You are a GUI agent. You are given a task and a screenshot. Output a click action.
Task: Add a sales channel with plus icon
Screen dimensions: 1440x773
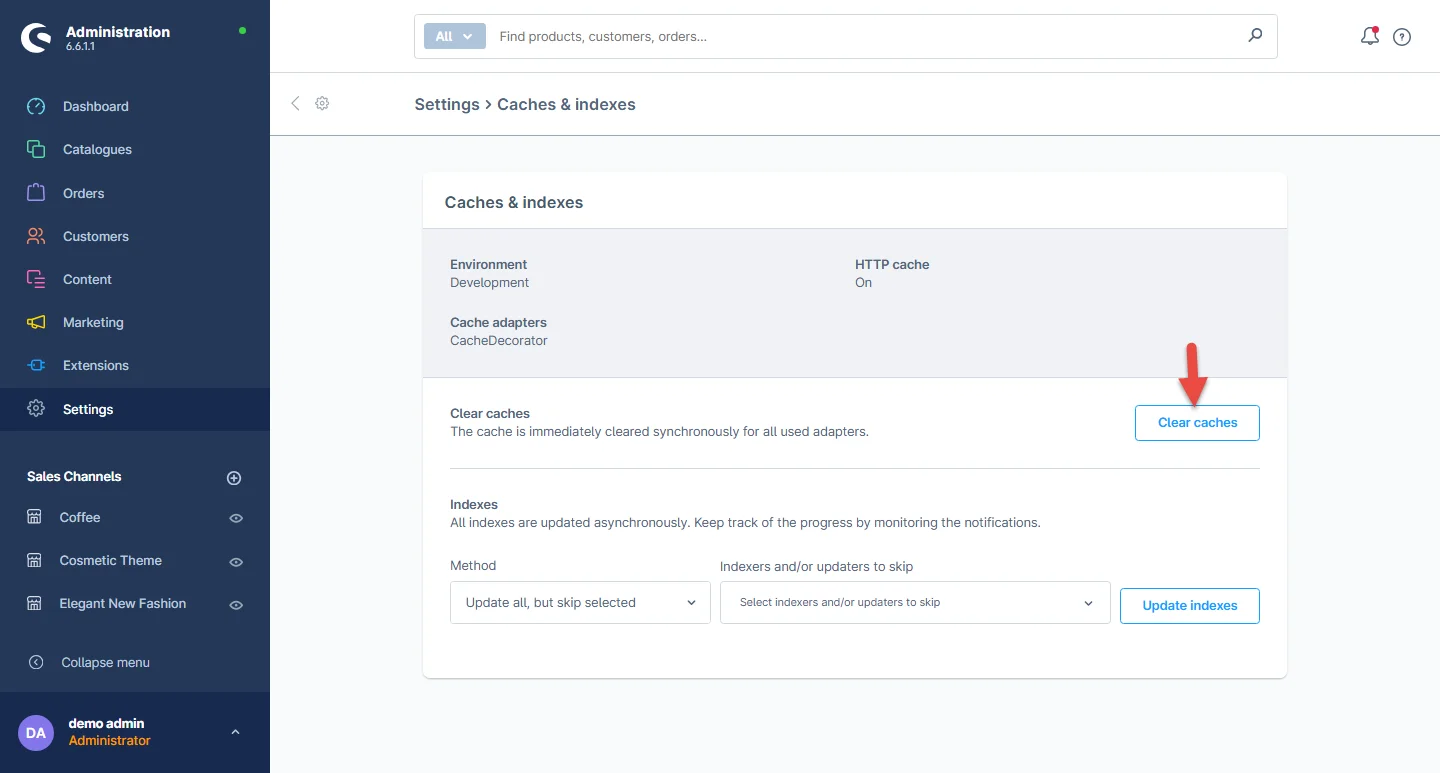click(234, 478)
